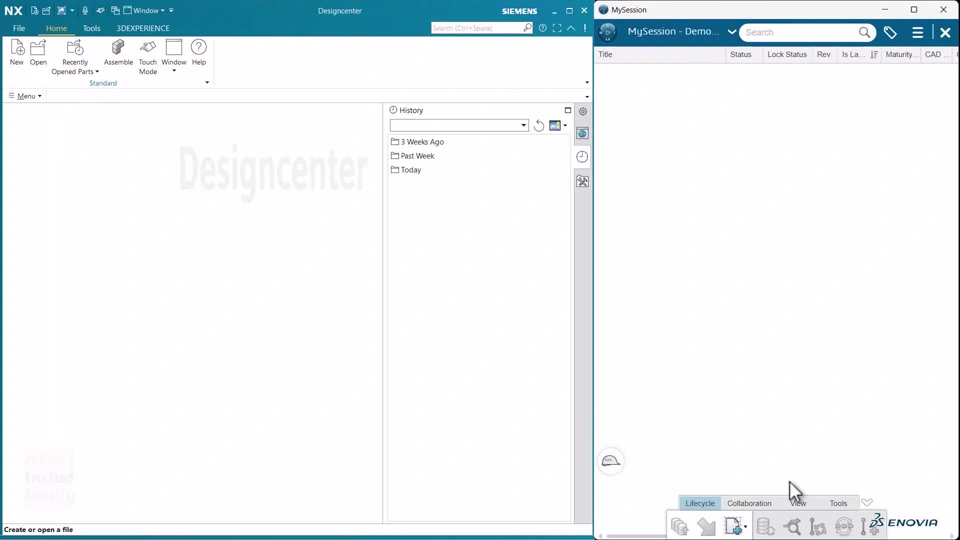
Task: Open the MySession hamburger menu
Action: pos(917,32)
